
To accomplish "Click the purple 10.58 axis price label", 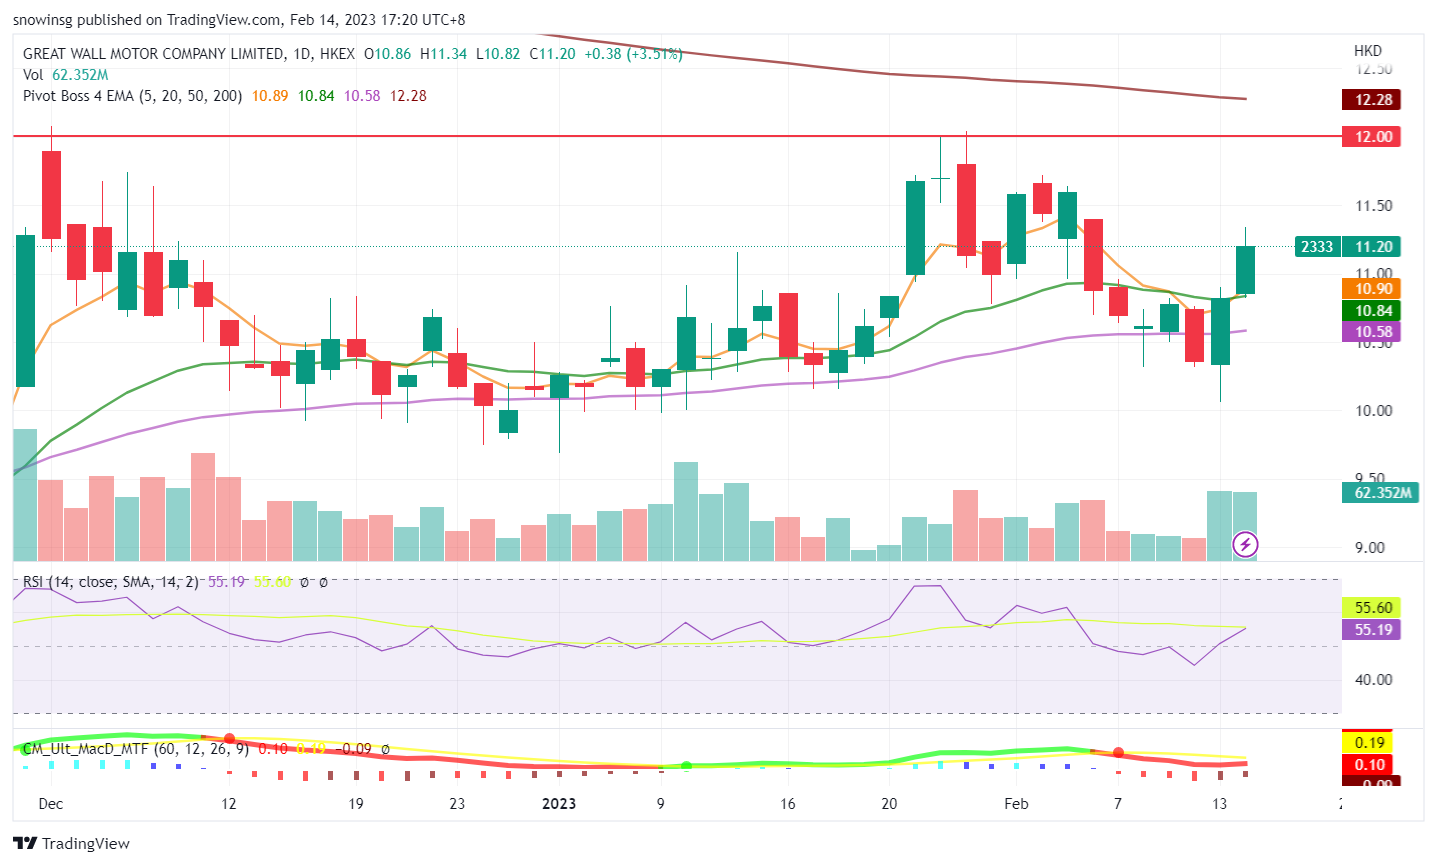I will (1372, 332).
